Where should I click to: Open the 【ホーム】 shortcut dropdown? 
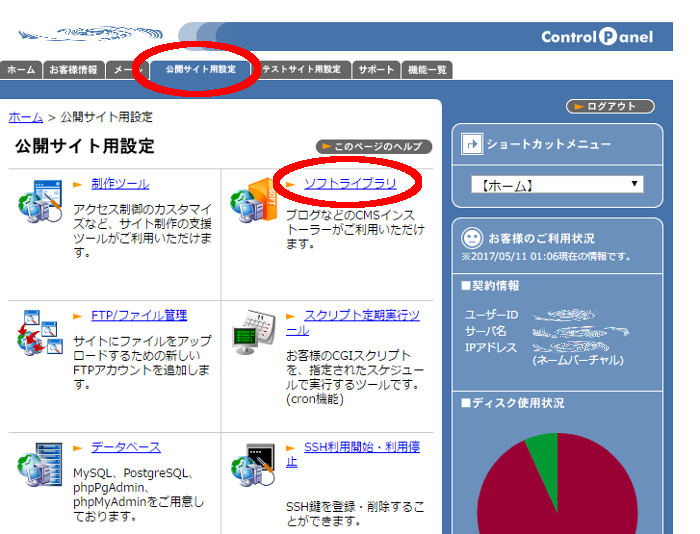[556, 185]
